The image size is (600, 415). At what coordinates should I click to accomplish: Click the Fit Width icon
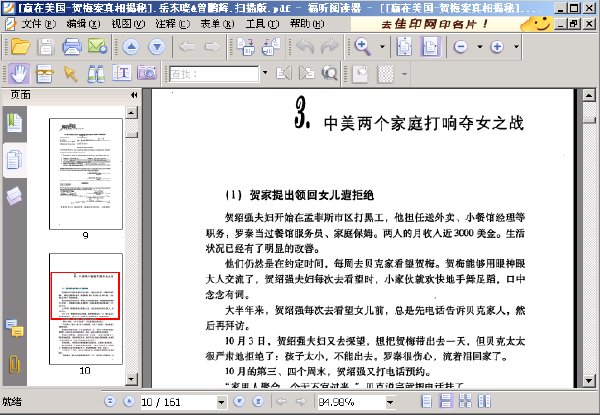(x=431, y=47)
